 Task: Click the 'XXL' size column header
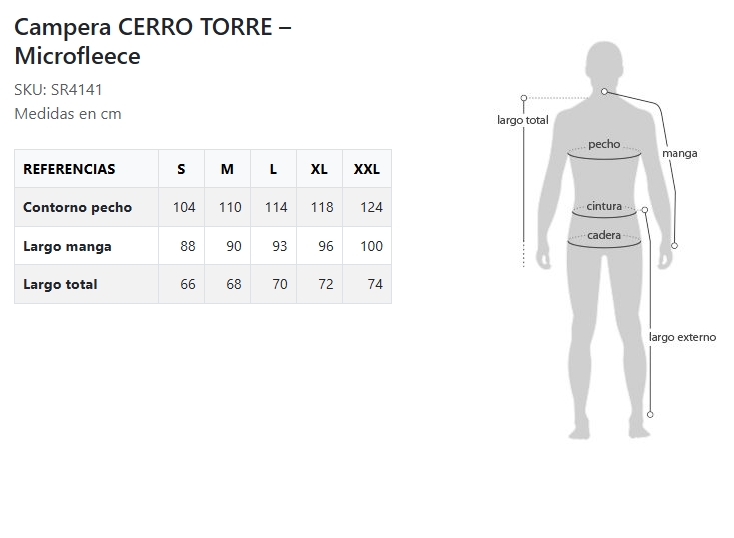(367, 169)
